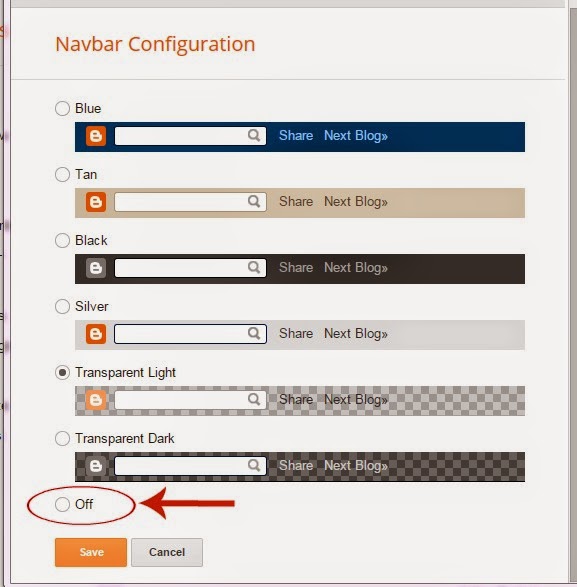Choose the Black navbar radio option
Screen dimensions: 577x587
point(62,240)
